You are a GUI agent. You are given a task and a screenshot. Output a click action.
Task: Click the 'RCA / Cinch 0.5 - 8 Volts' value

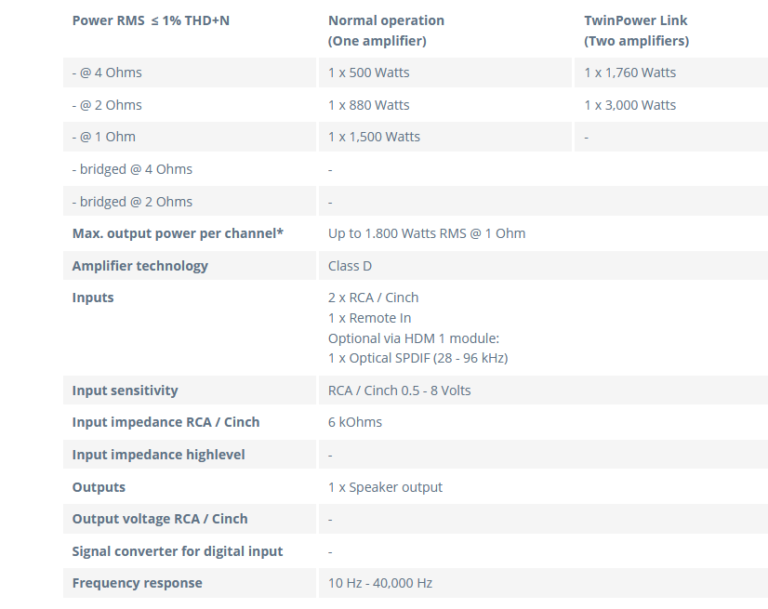(x=399, y=390)
